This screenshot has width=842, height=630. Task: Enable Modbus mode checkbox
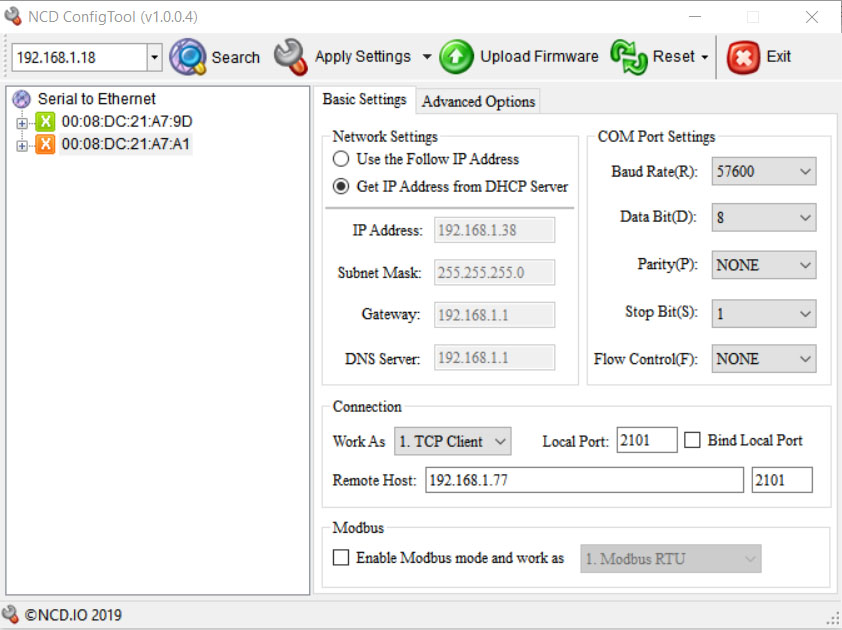[x=341, y=557]
